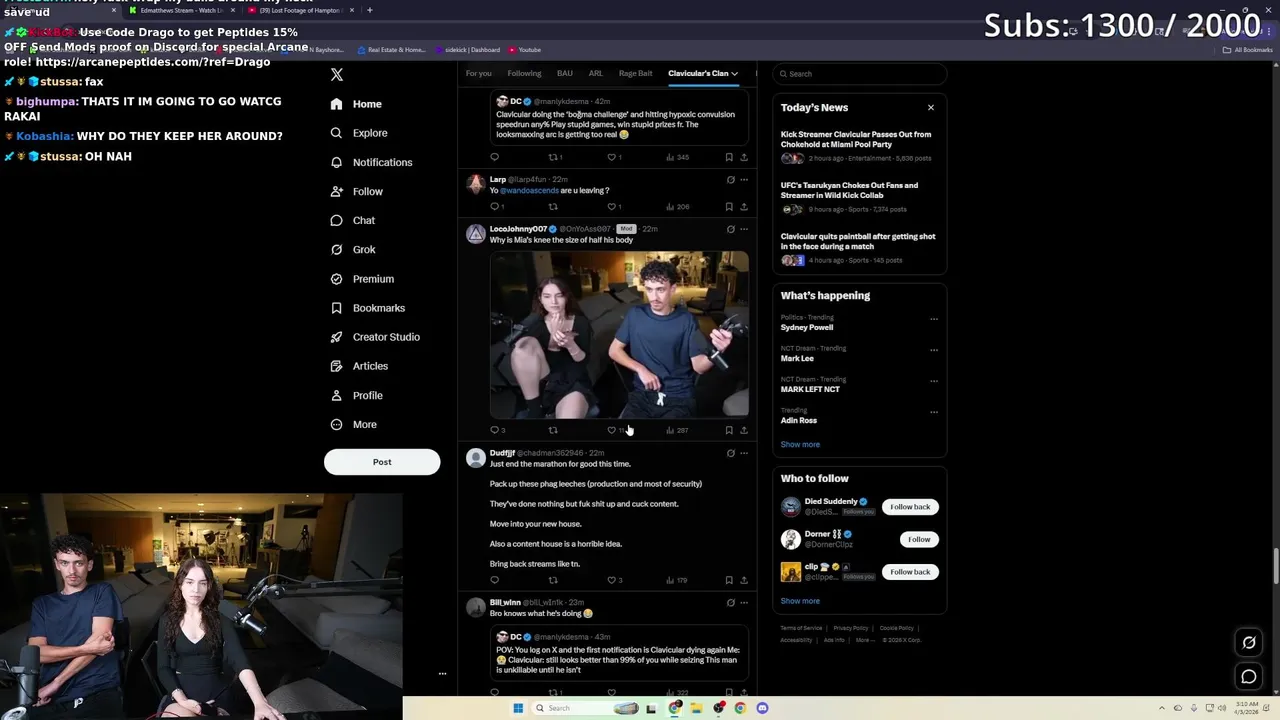Click the Post button

(x=382, y=462)
